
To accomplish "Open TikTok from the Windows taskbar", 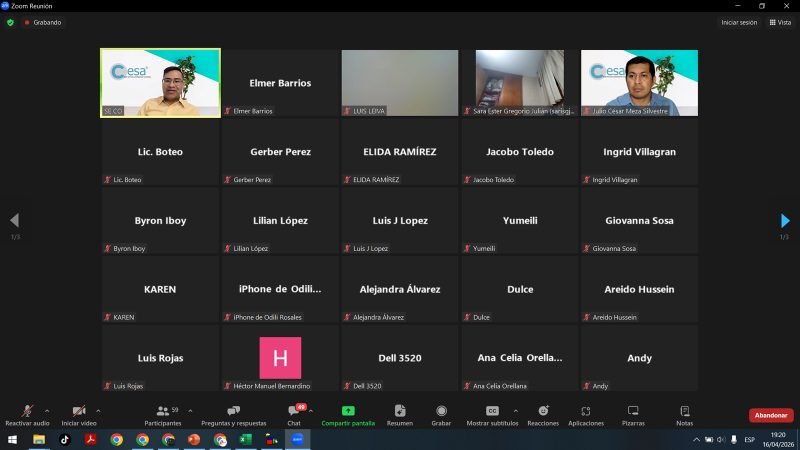I will pyautogui.click(x=65, y=439).
